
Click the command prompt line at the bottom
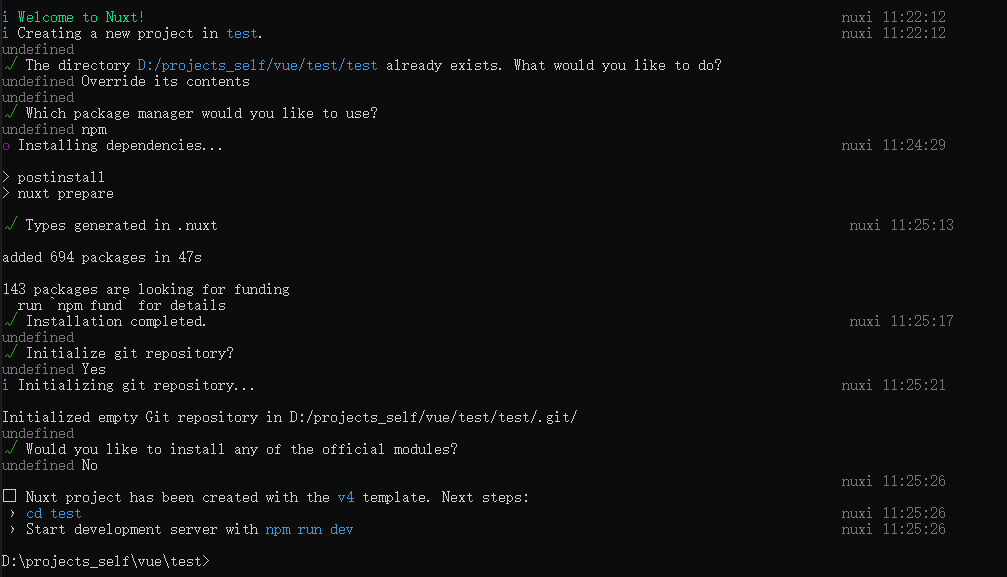click(106, 561)
